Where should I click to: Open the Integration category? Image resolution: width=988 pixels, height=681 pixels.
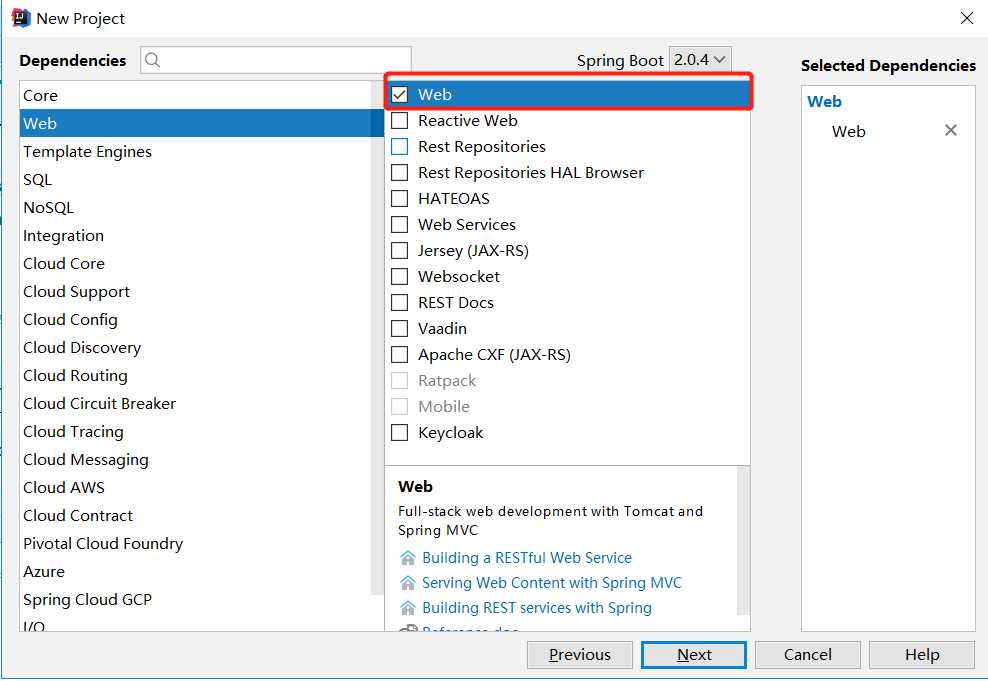click(x=195, y=236)
